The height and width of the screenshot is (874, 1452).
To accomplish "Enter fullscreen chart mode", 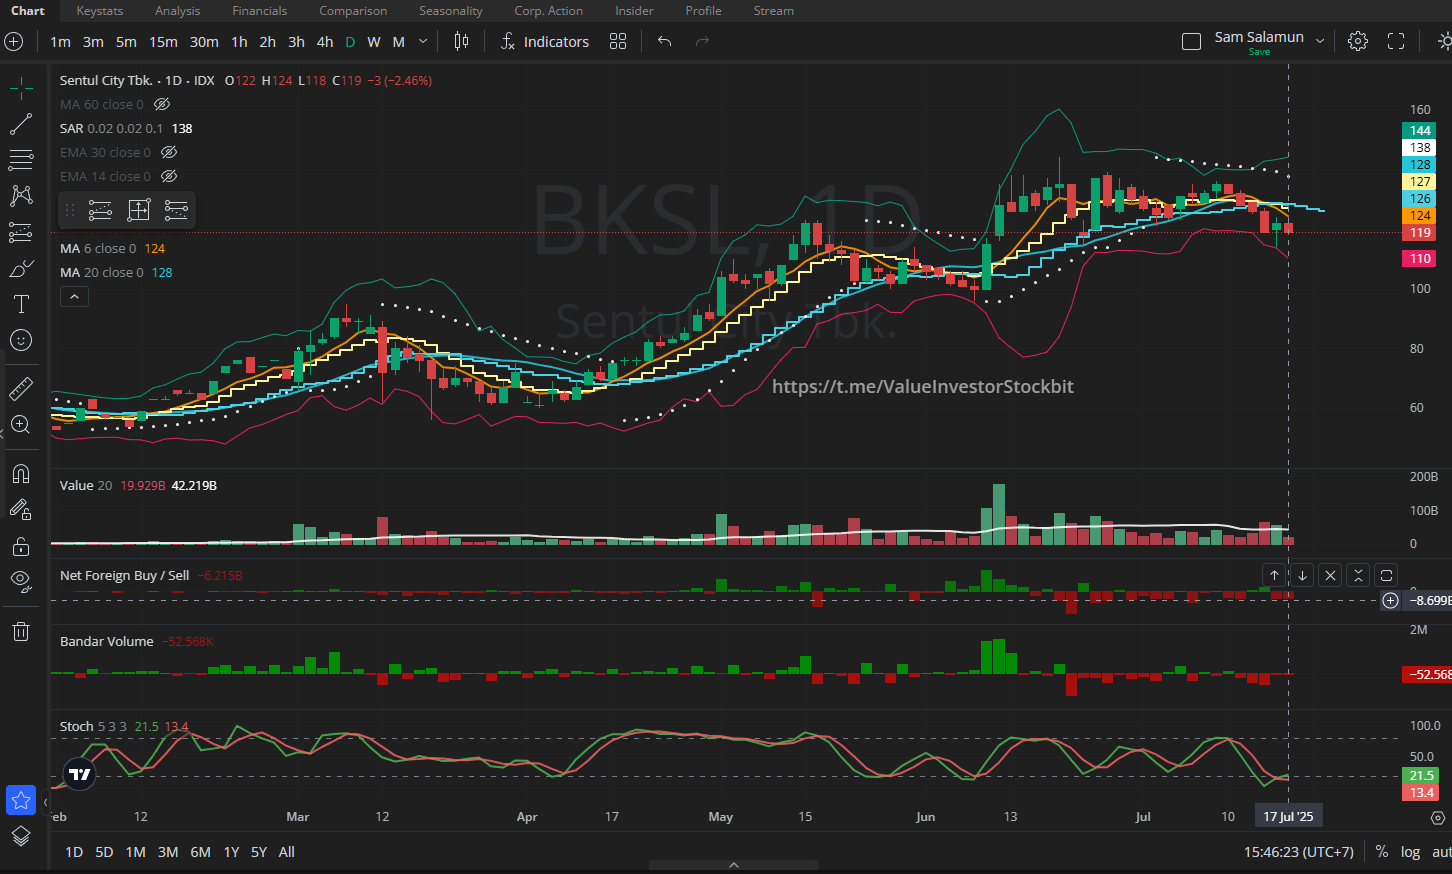I will coord(1396,41).
